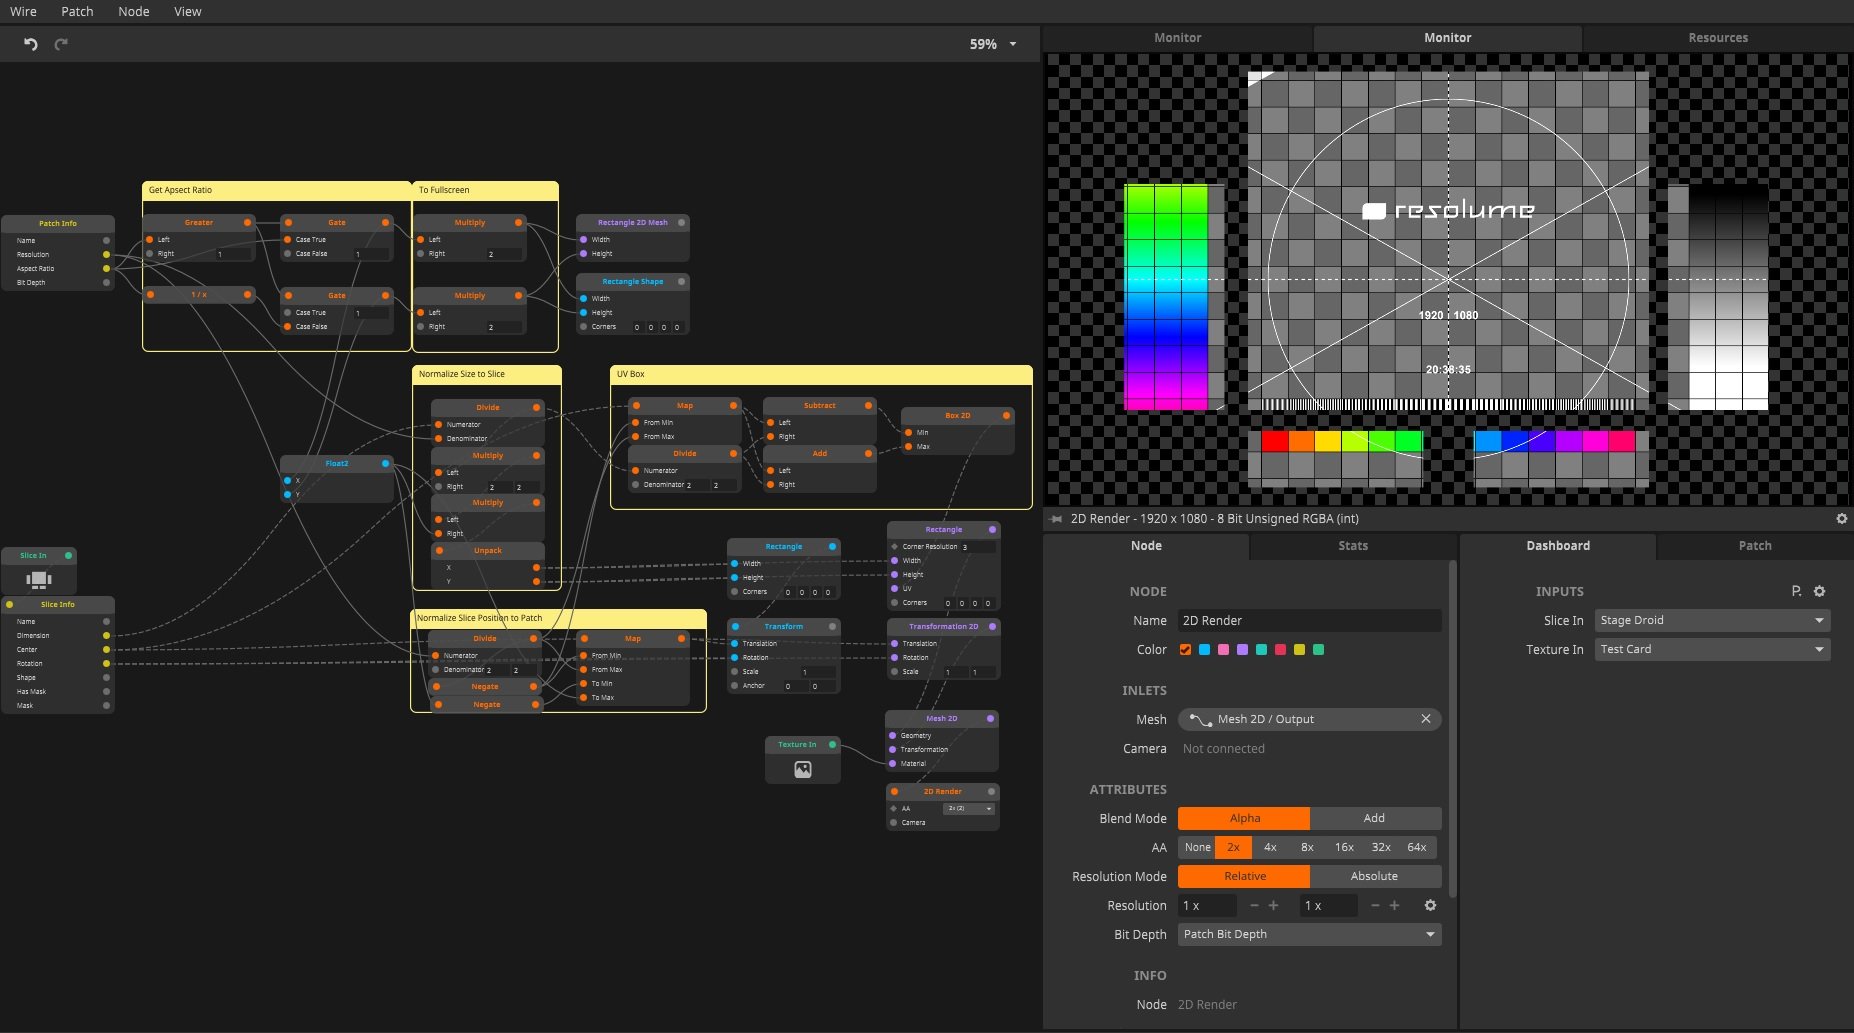Screen dimensions: 1854x1033
Task: Click the Texture In node image icon
Action: [x=802, y=769]
